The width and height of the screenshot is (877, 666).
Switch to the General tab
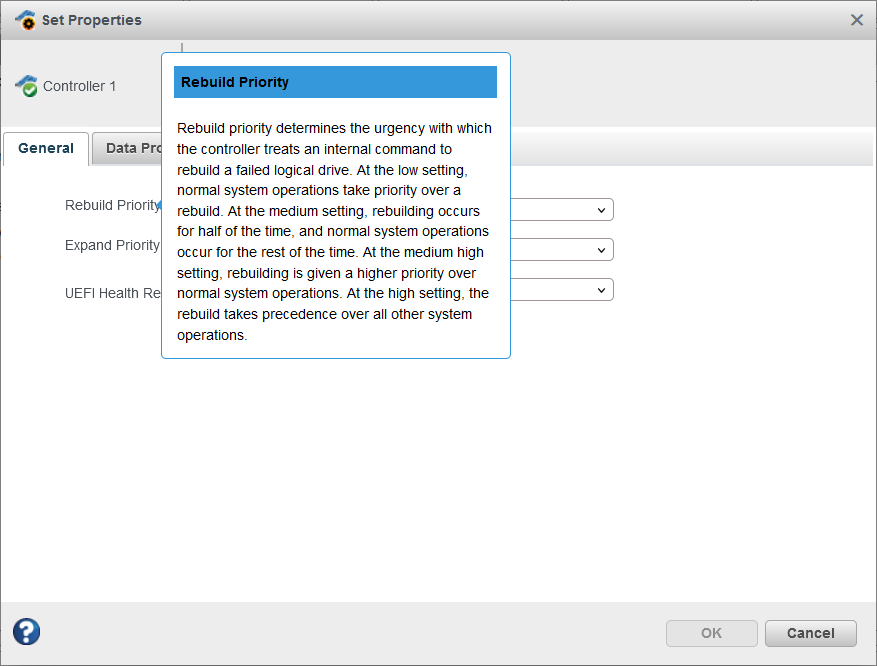[x=46, y=148]
